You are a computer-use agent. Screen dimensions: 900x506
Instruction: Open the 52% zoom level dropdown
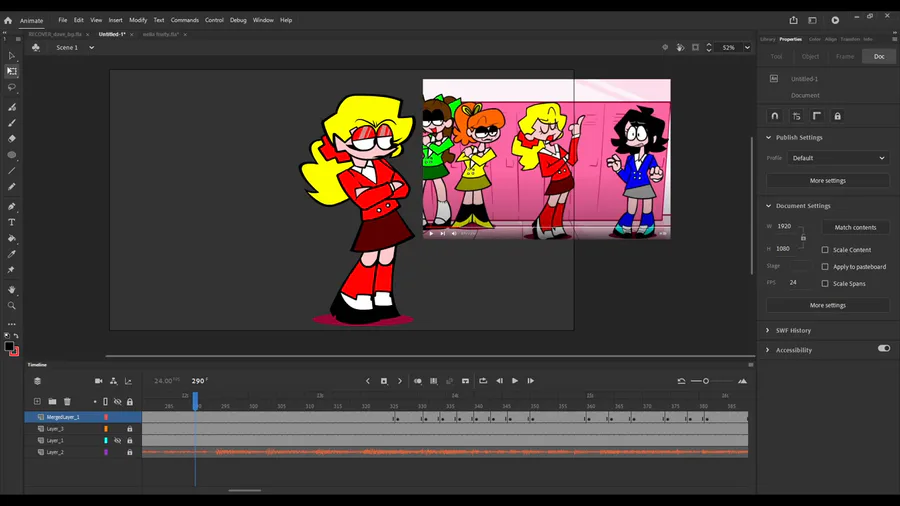[x=747, y=48]
